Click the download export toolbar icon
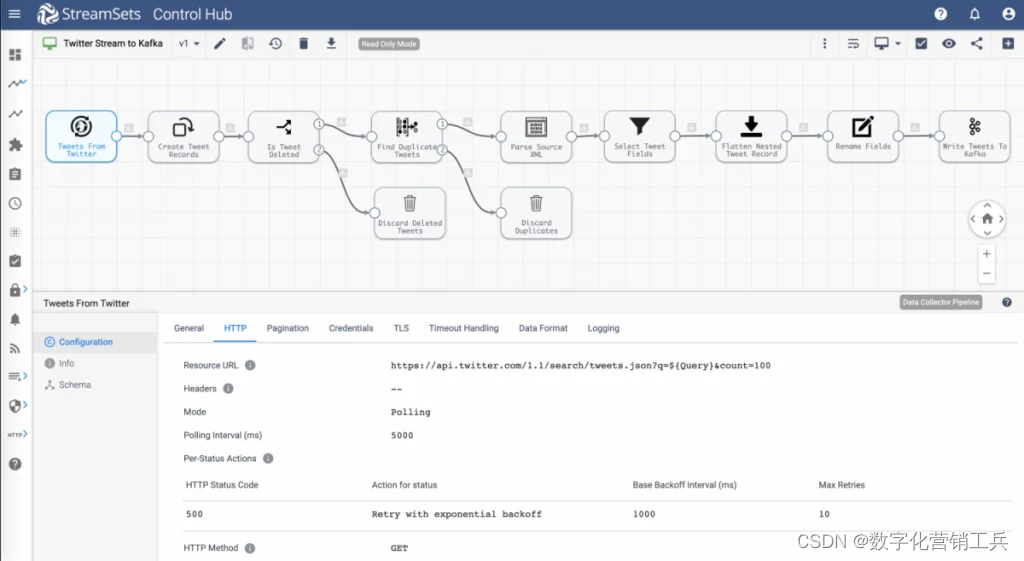 point(331,44)
